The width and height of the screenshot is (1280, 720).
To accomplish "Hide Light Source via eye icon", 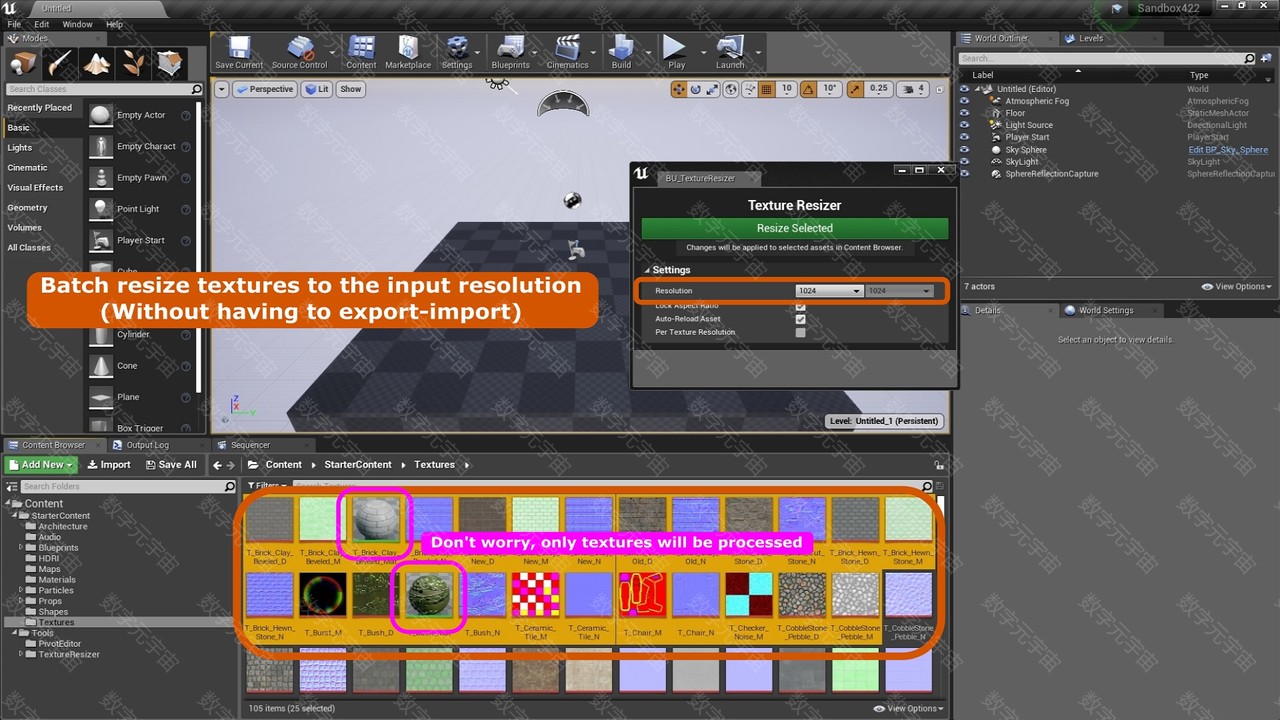I will (964, 125).
